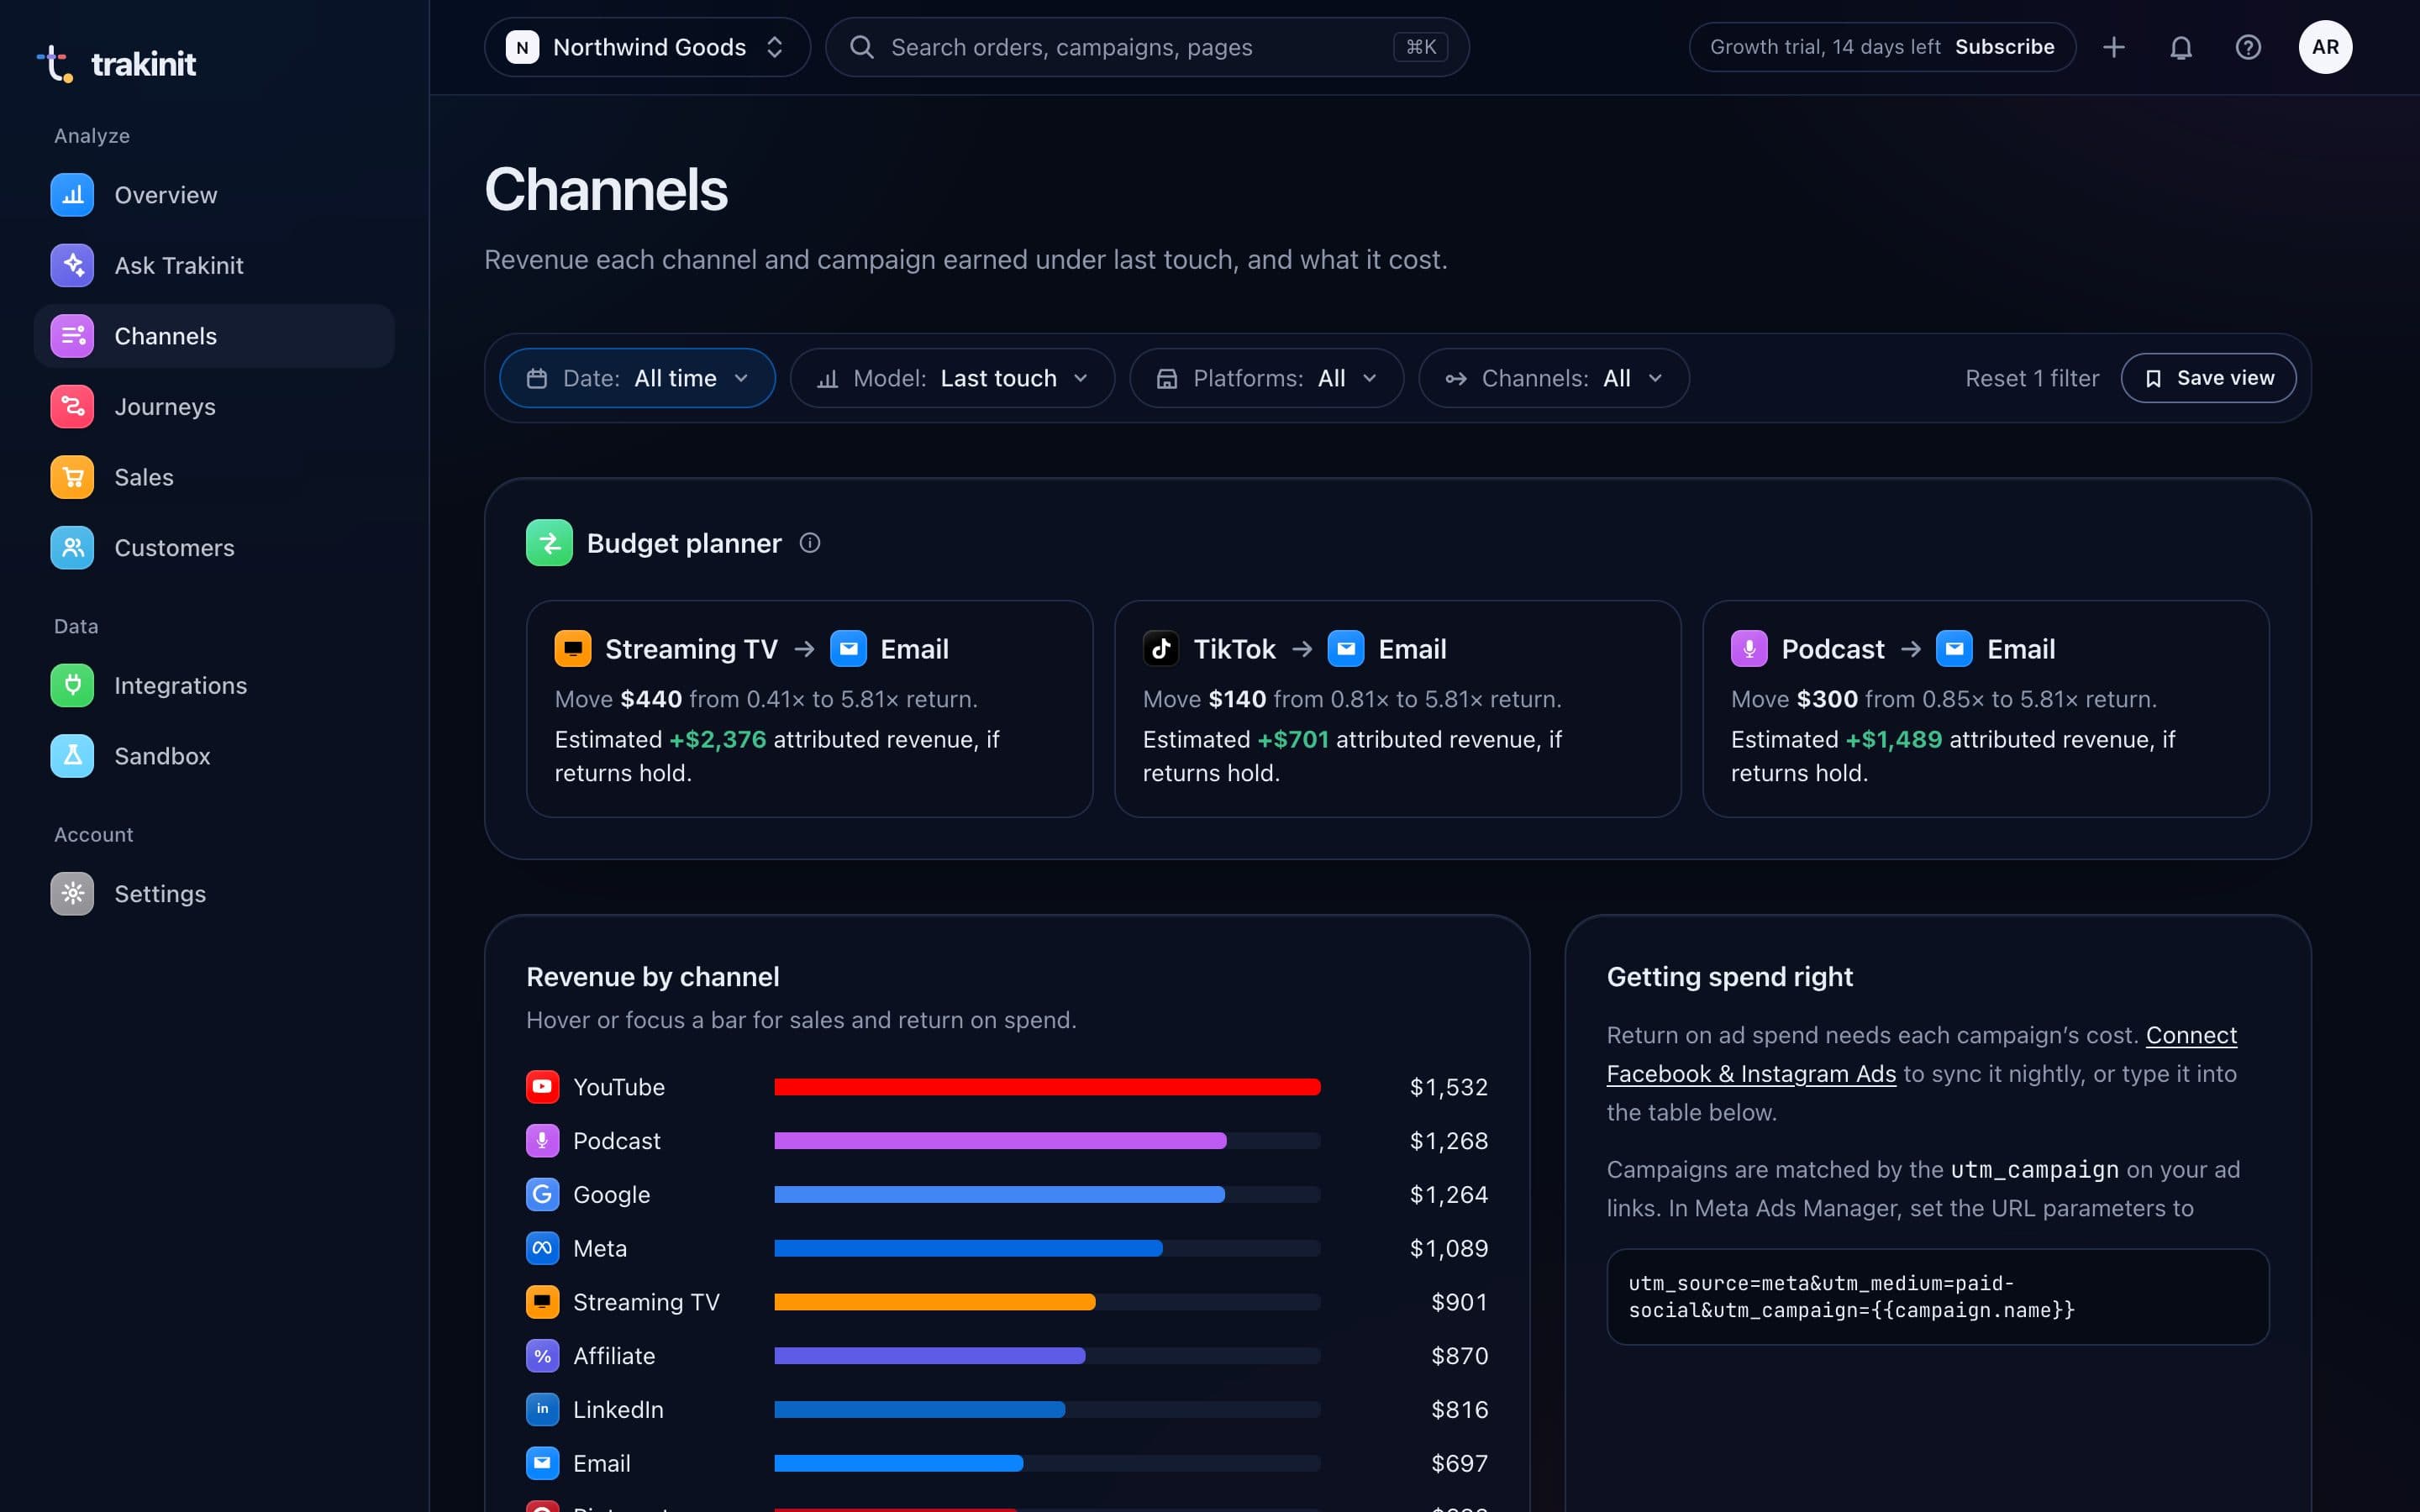Open the Northwind Goods workspace switcher

(647, 47)
